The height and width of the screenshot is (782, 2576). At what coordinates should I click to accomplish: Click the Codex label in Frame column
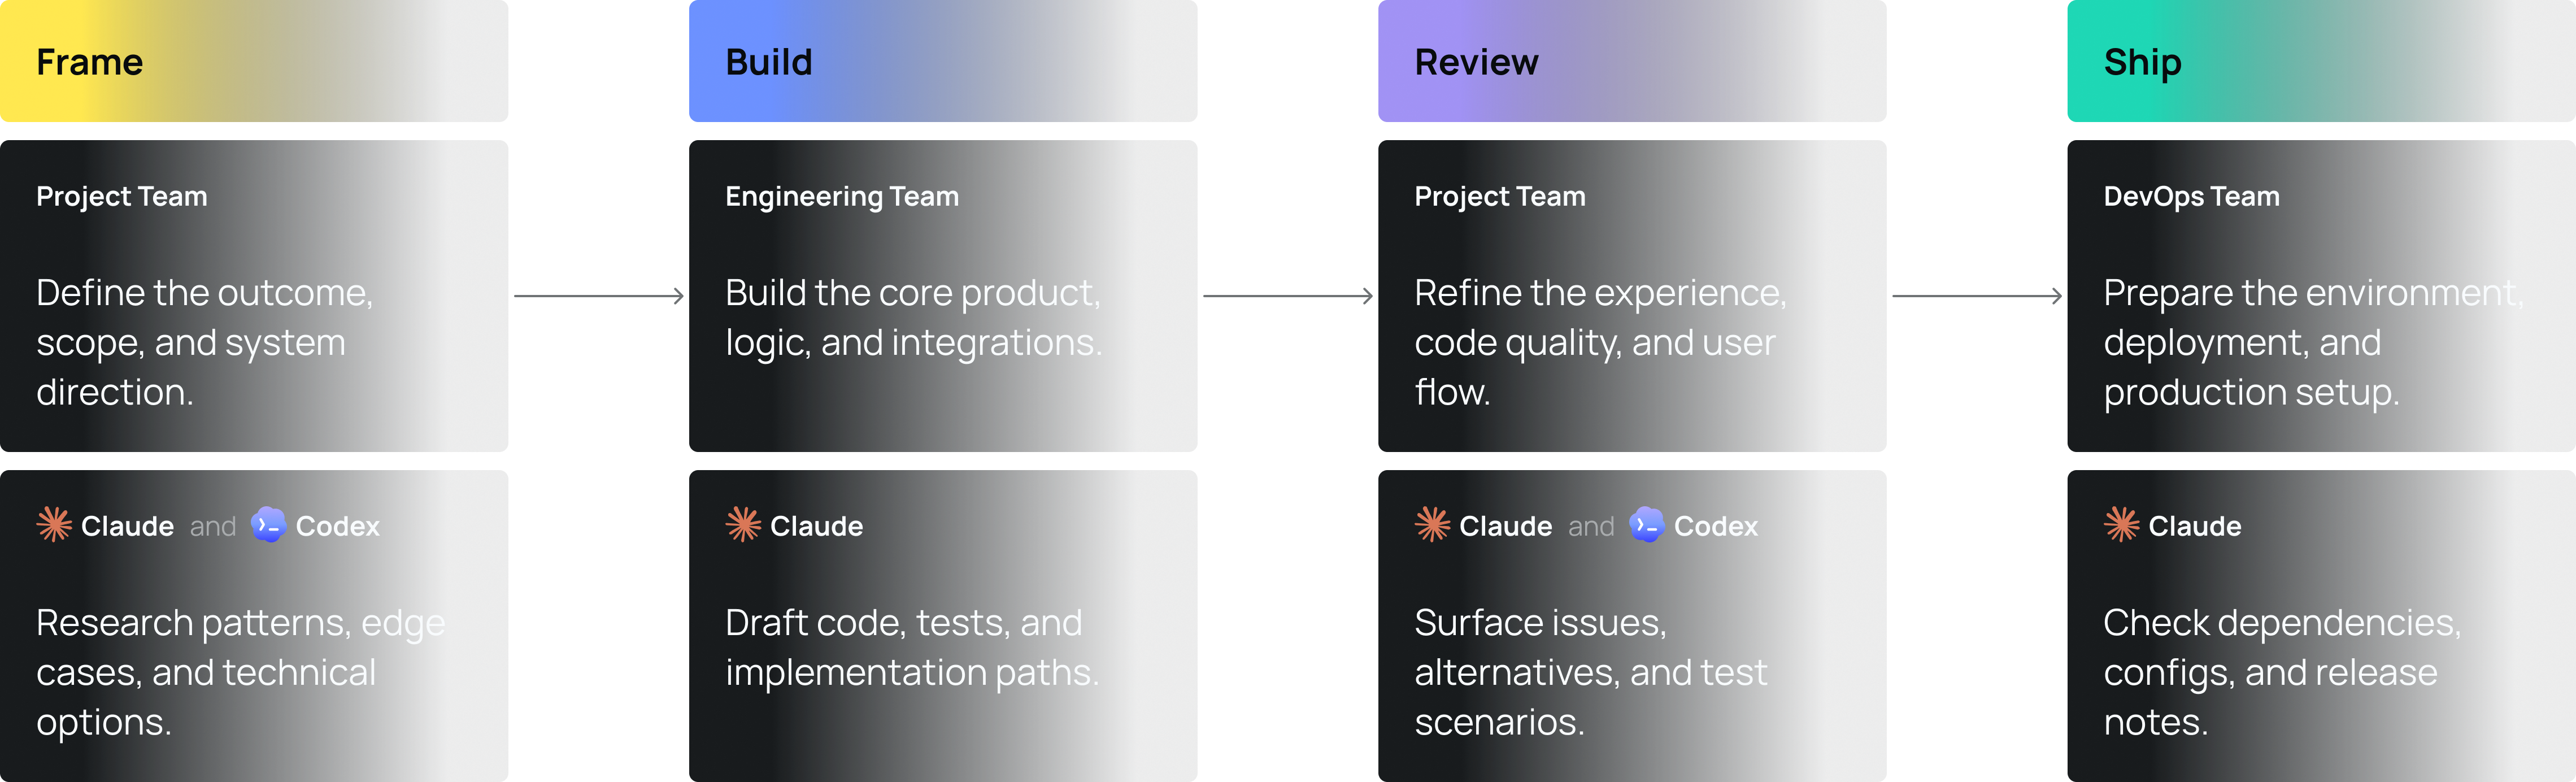[x=338, y=526]
